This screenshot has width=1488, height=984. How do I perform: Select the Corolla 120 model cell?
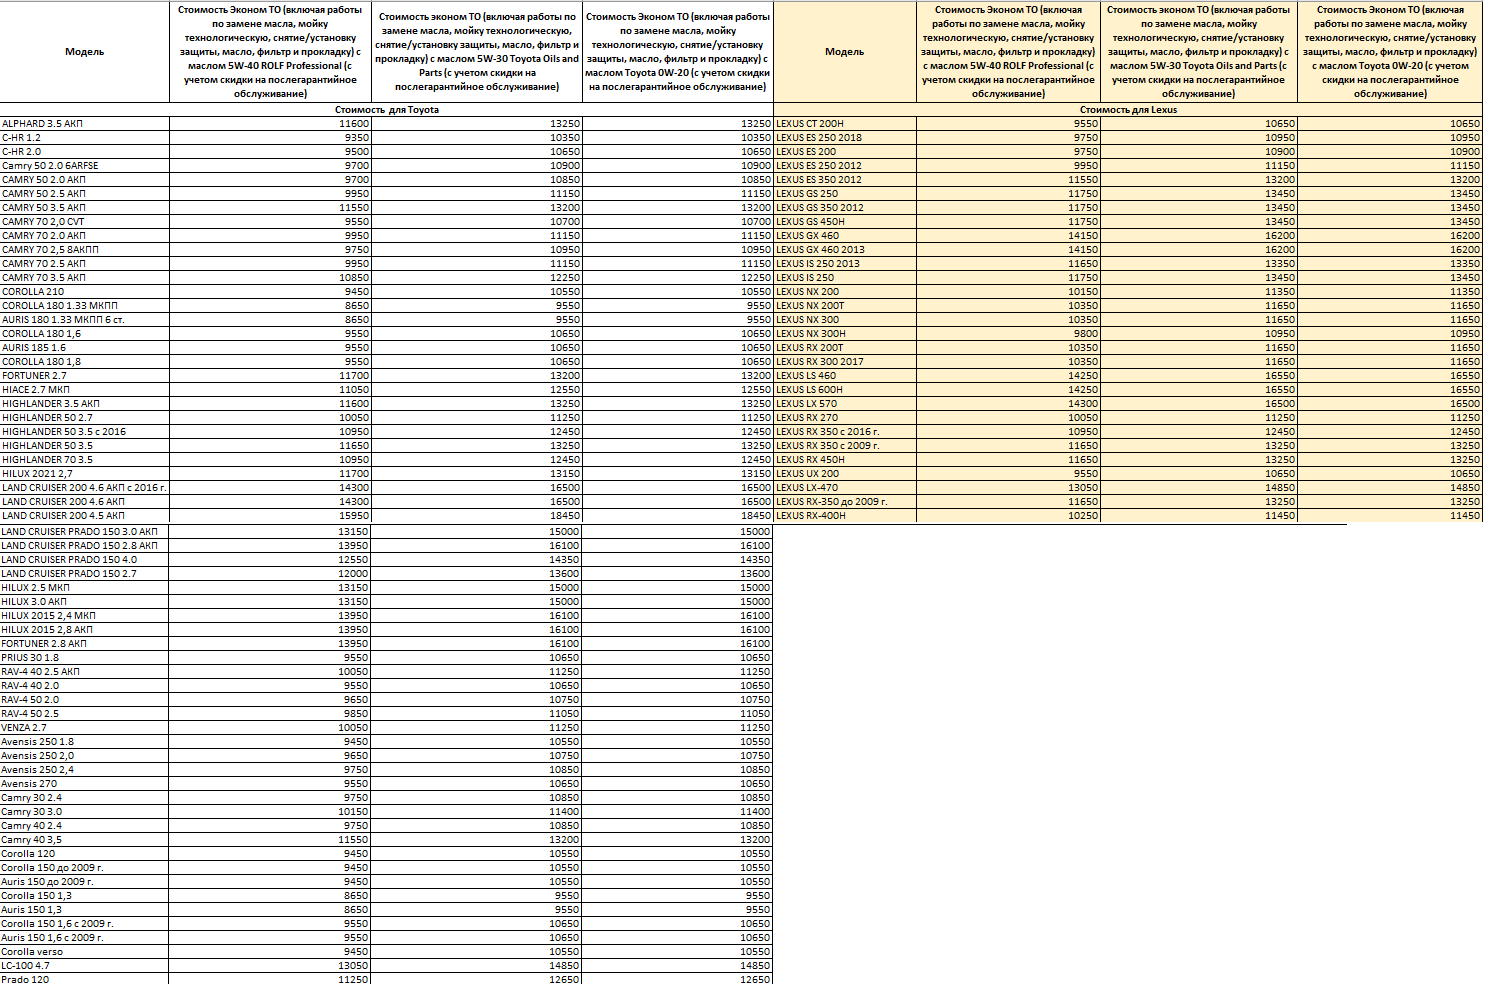[85, 854]
